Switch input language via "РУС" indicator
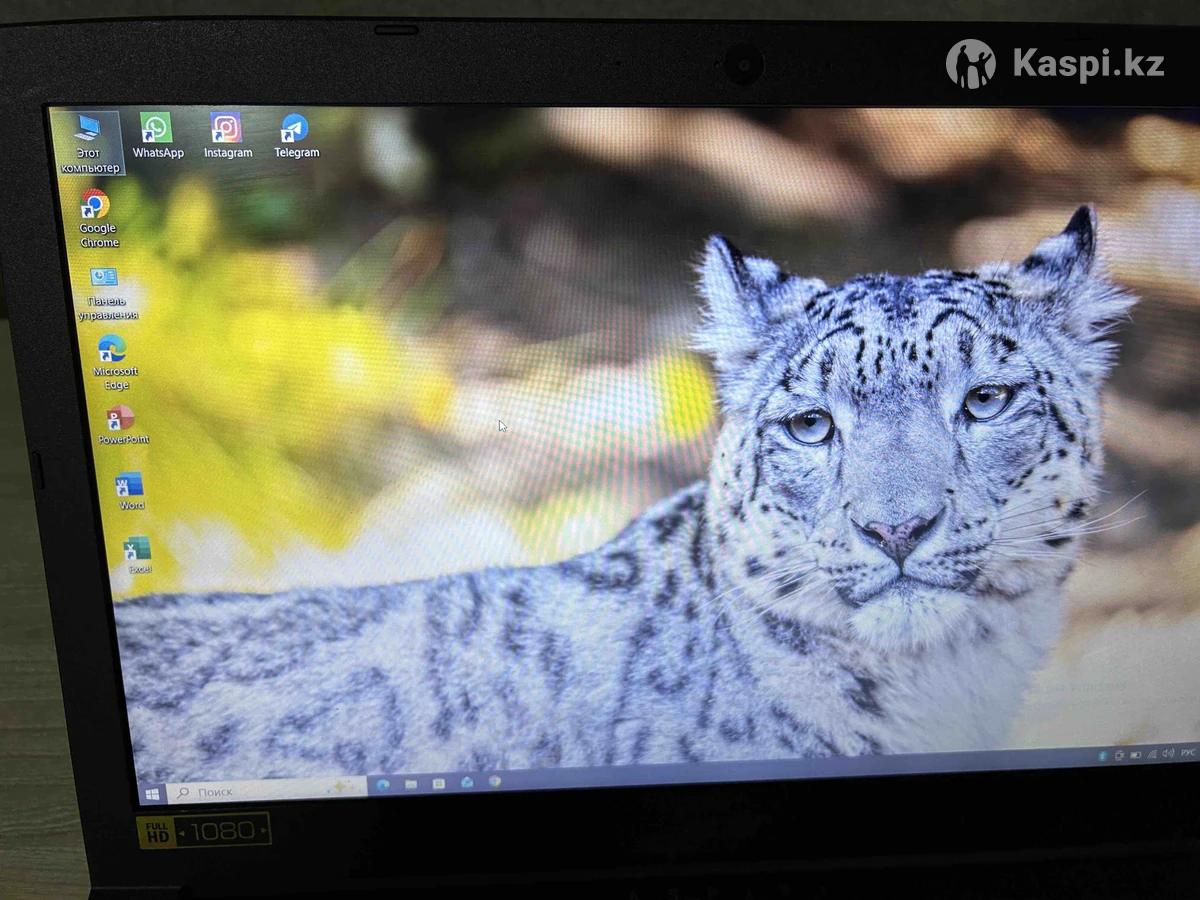1200x900 pixels. [x=1187, y=752]
